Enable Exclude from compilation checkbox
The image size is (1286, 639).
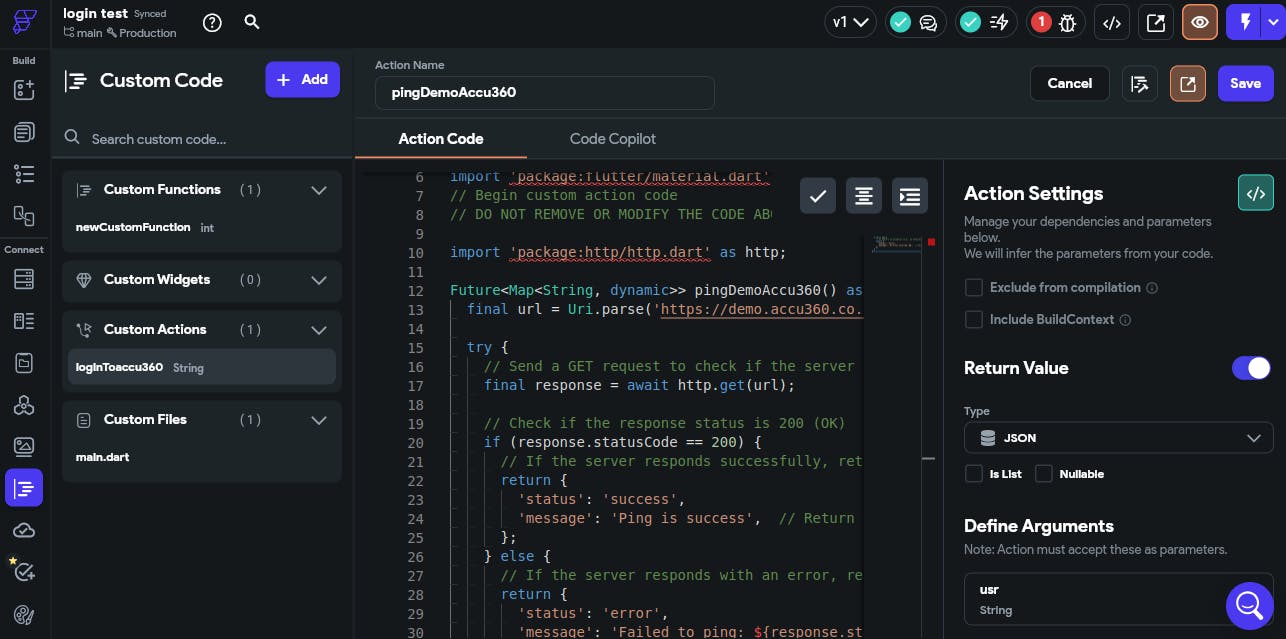point(973,288)
